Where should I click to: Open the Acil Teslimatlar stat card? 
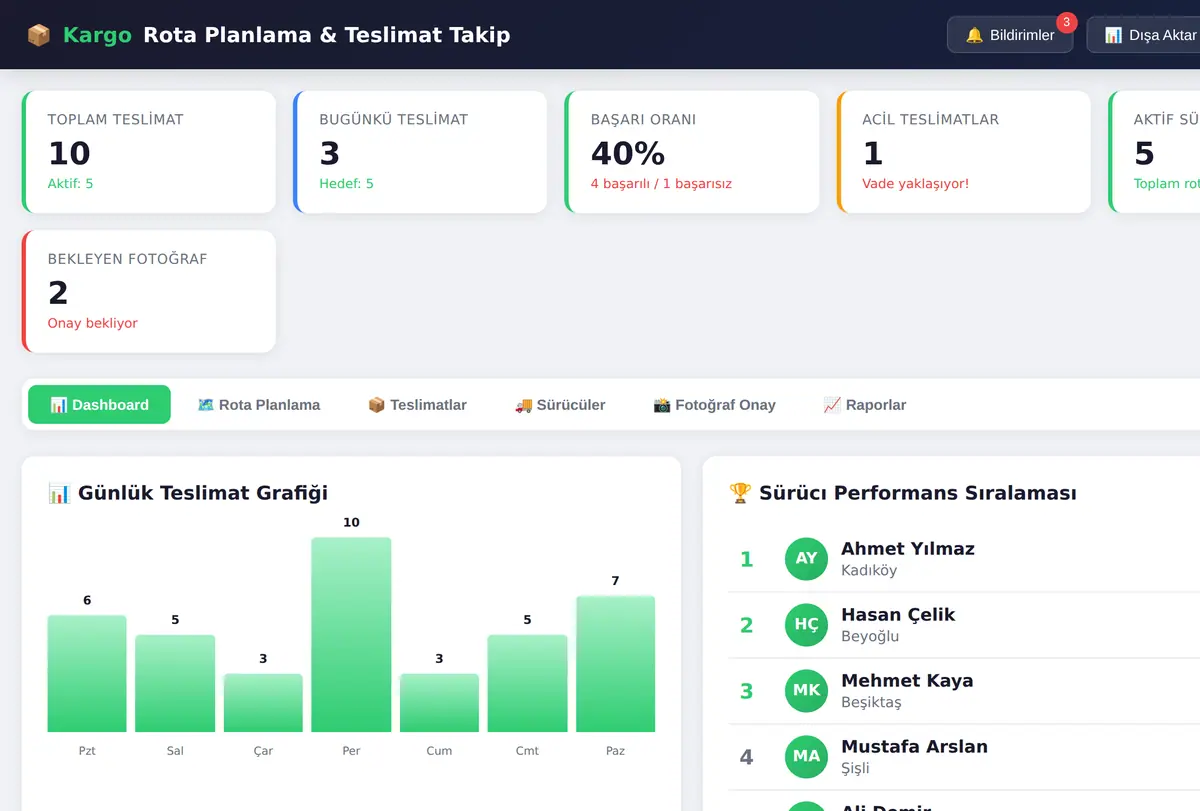[964, 152]
